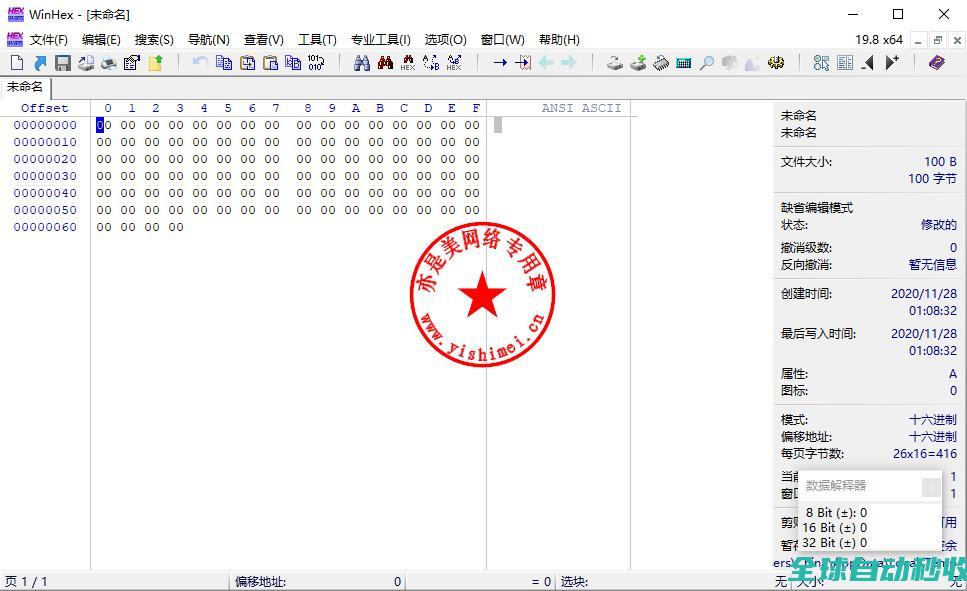Click the Save floppy disk icon
Screen dimensions: 967x591
point(62,63)
